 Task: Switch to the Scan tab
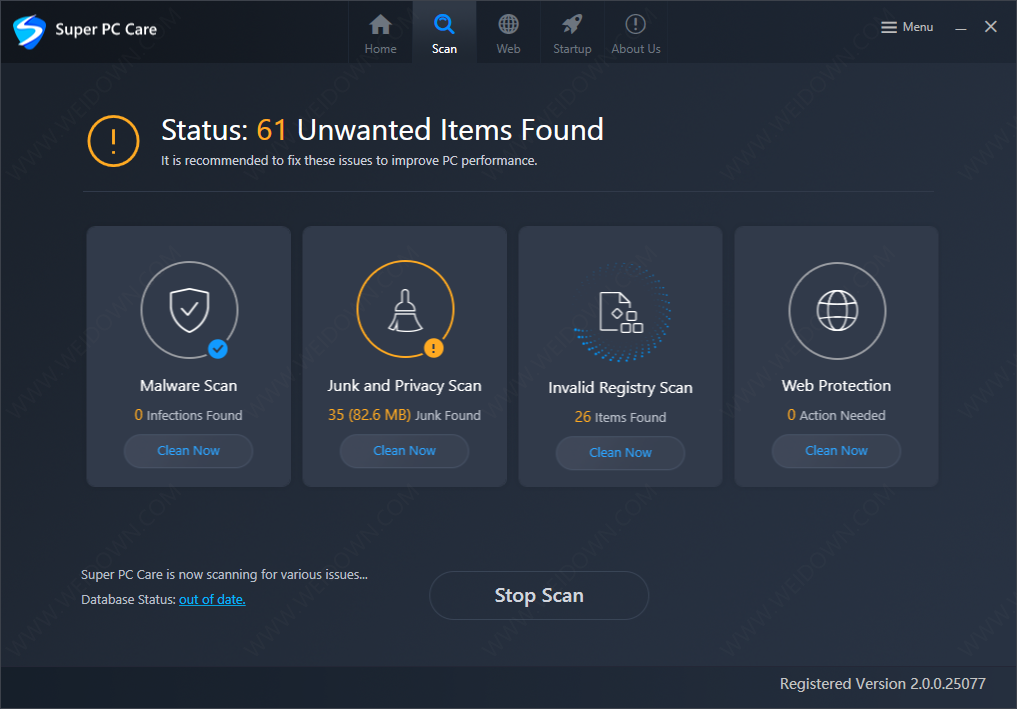click(444, 34)
